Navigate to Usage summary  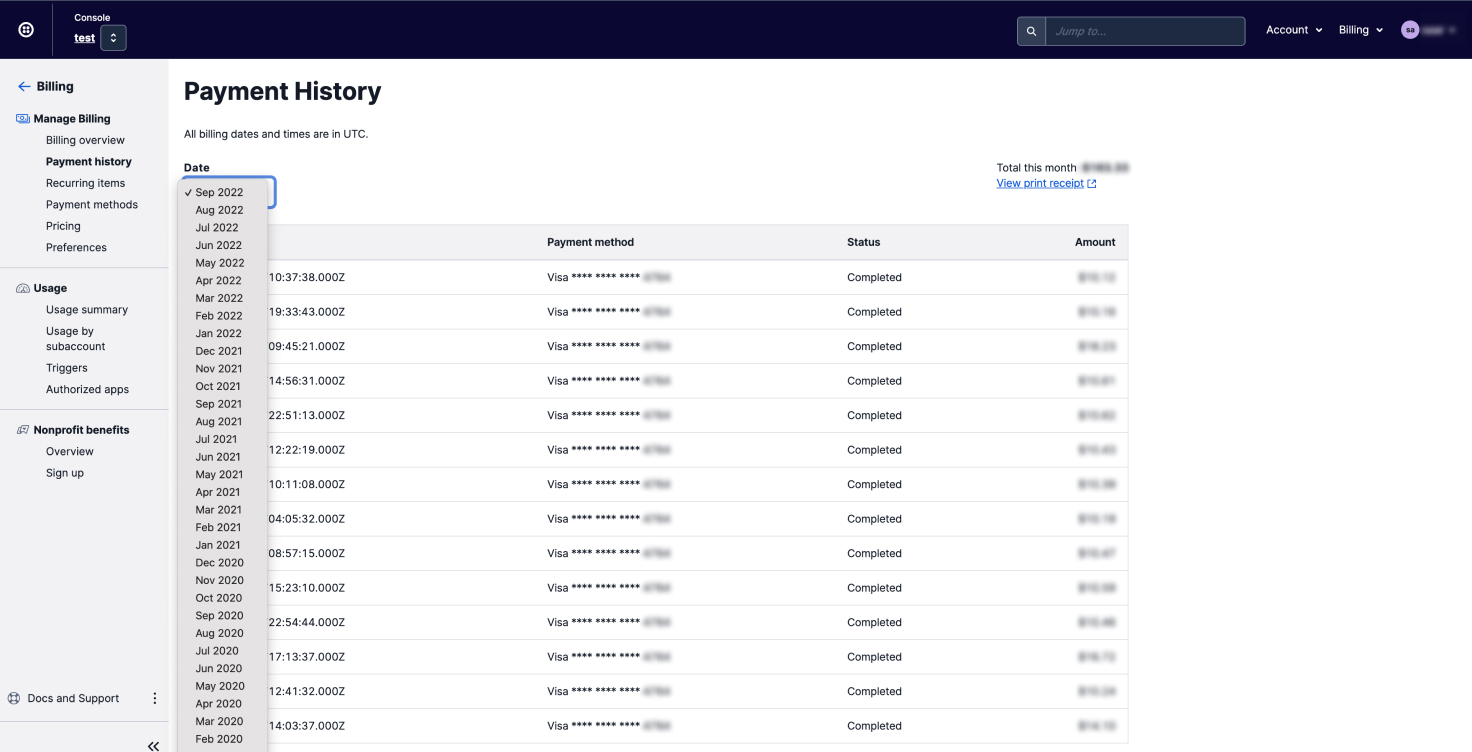(87, 310)
